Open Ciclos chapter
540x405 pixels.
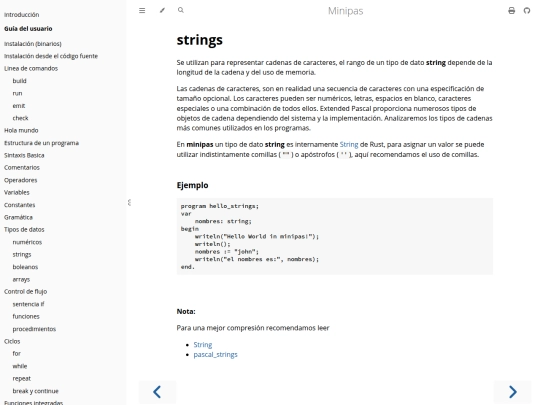(12, 341)
